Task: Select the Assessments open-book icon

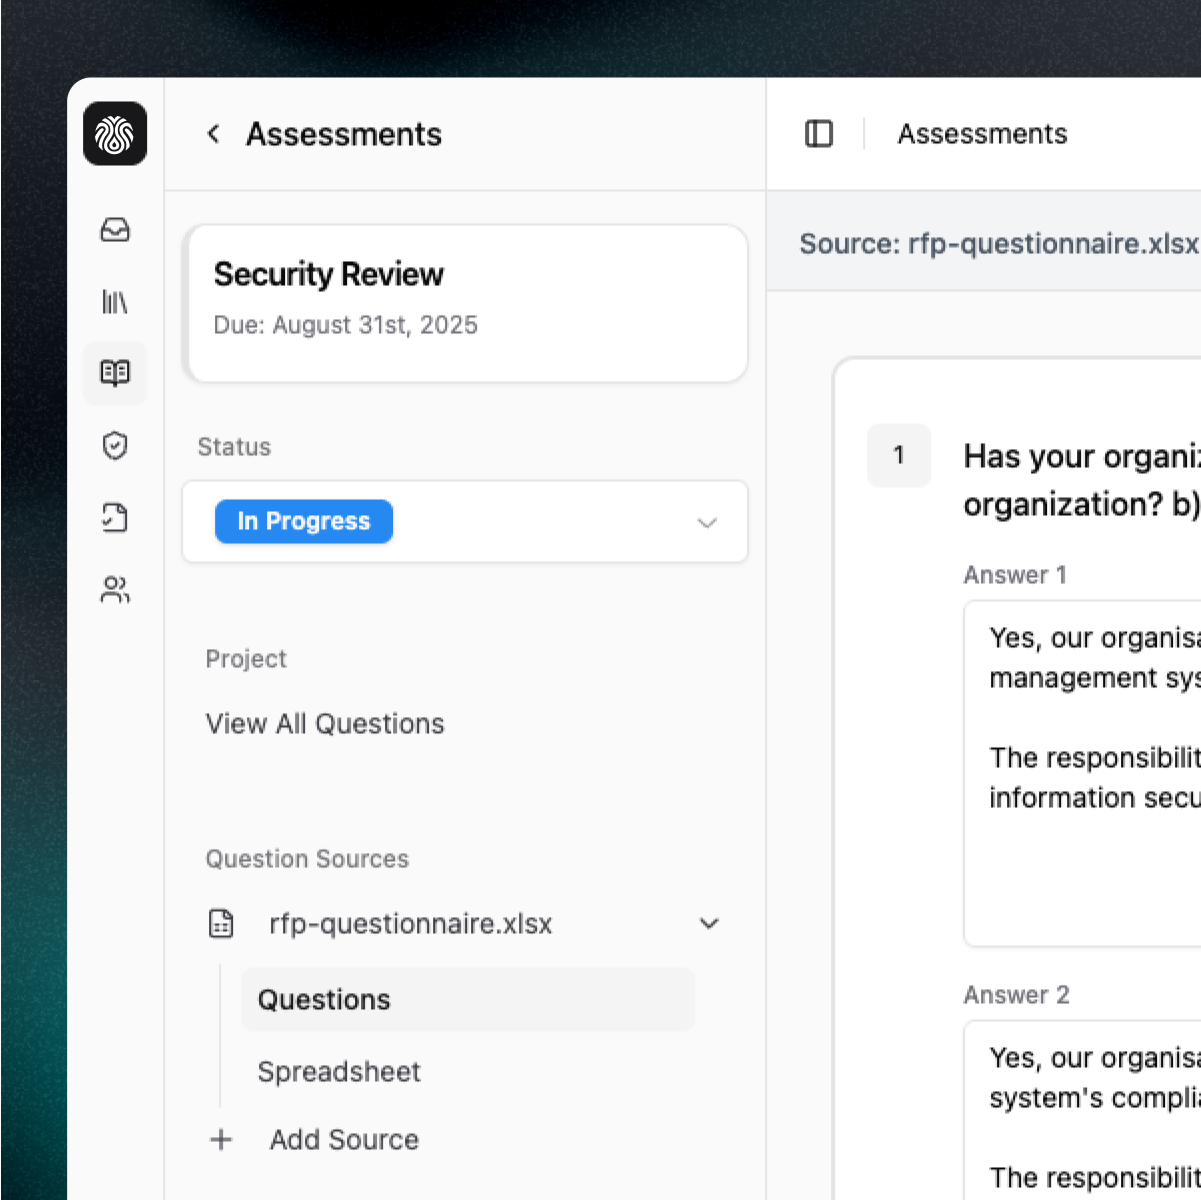Action: click(x=115, y=373)
